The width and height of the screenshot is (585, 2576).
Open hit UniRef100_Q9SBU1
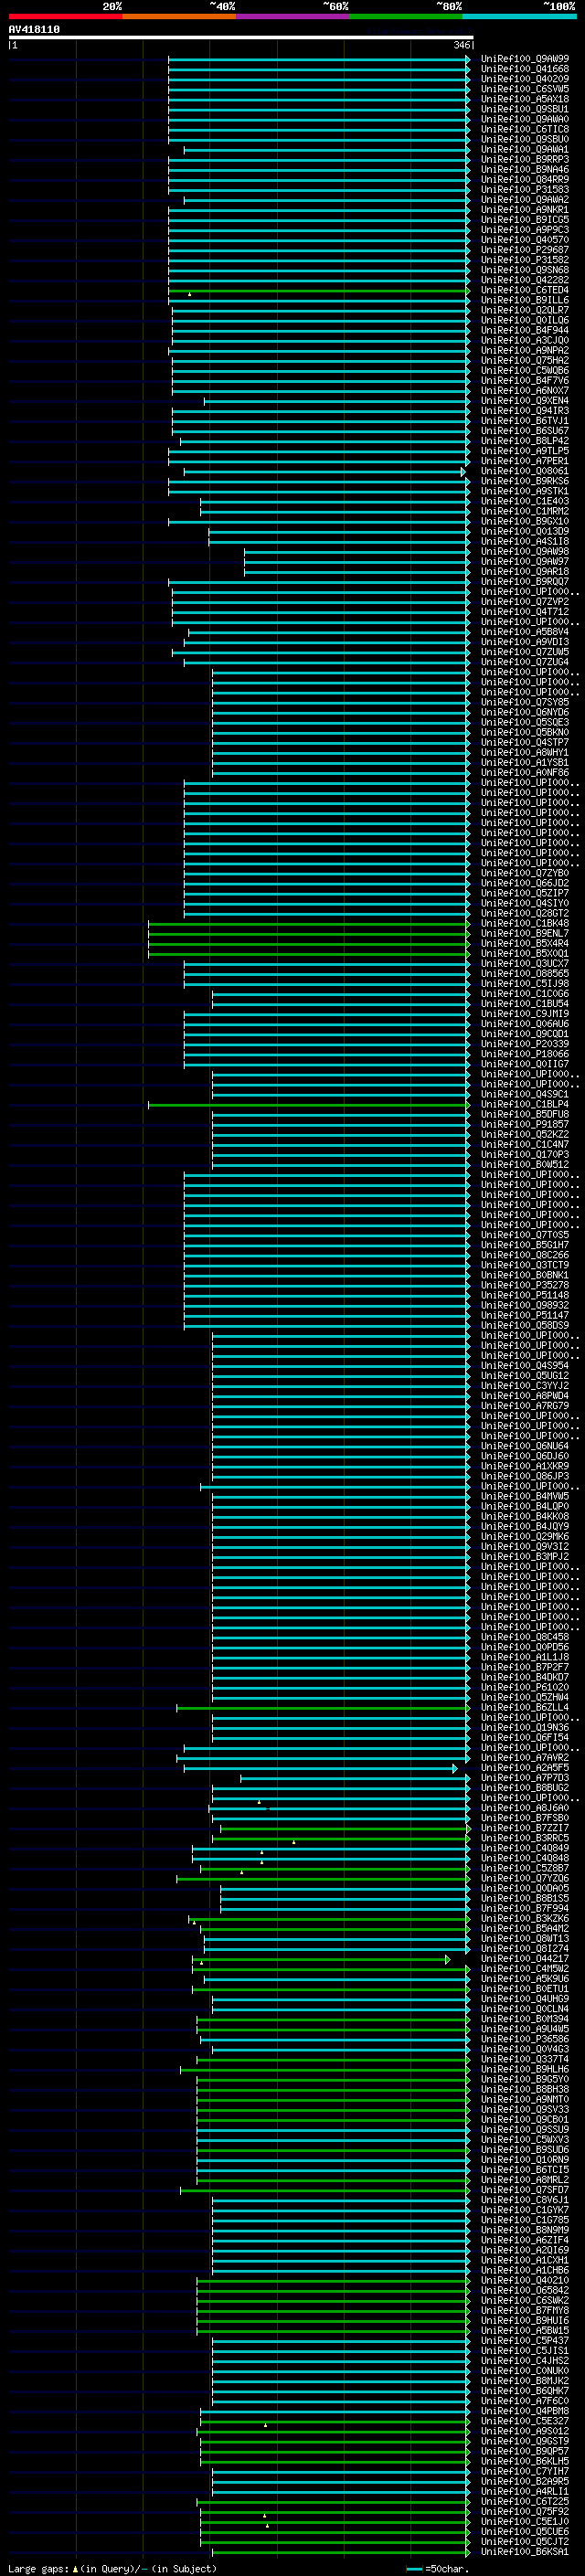(524, 109)
